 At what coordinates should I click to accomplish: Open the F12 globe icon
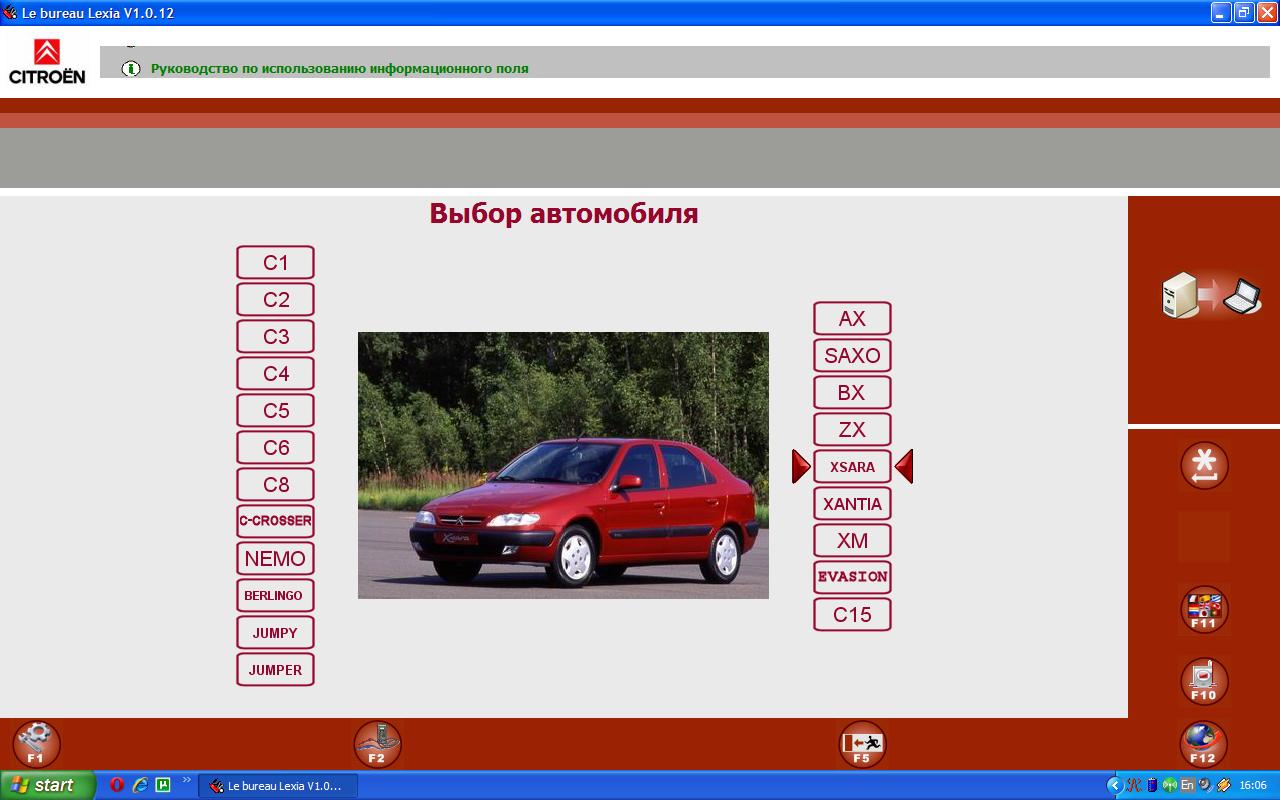pos(1203,745)
